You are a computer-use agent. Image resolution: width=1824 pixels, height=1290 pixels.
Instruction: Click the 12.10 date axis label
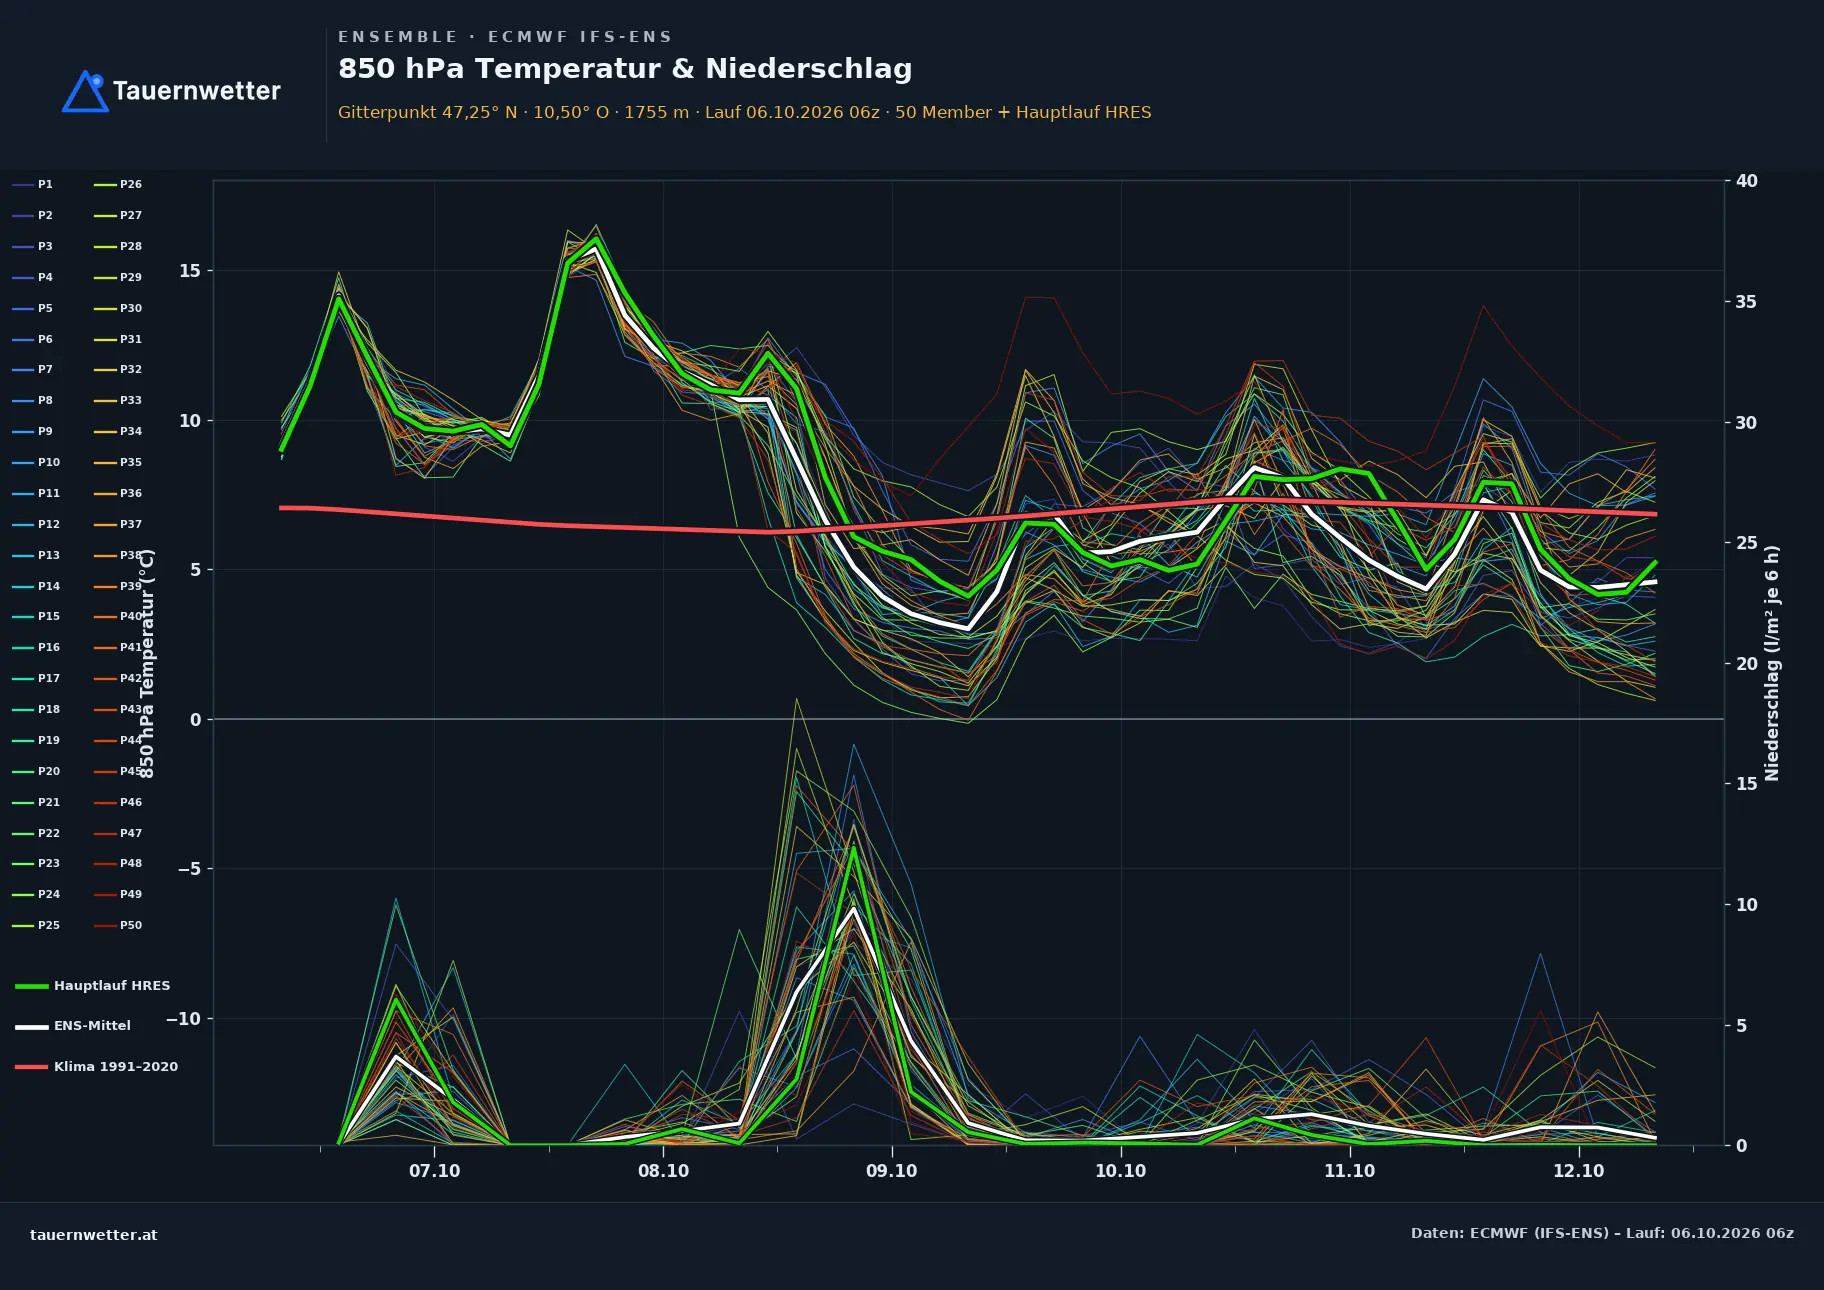[1579, 1171]
